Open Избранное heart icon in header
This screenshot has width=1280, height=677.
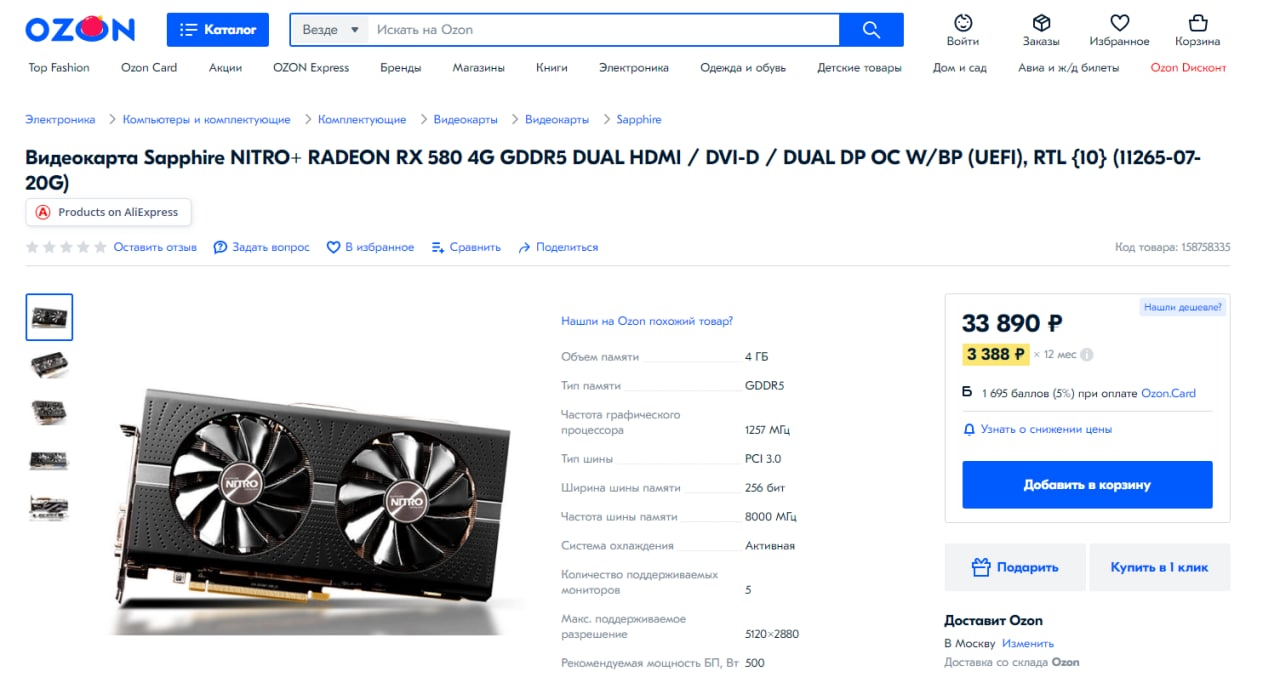(1120, 22)
